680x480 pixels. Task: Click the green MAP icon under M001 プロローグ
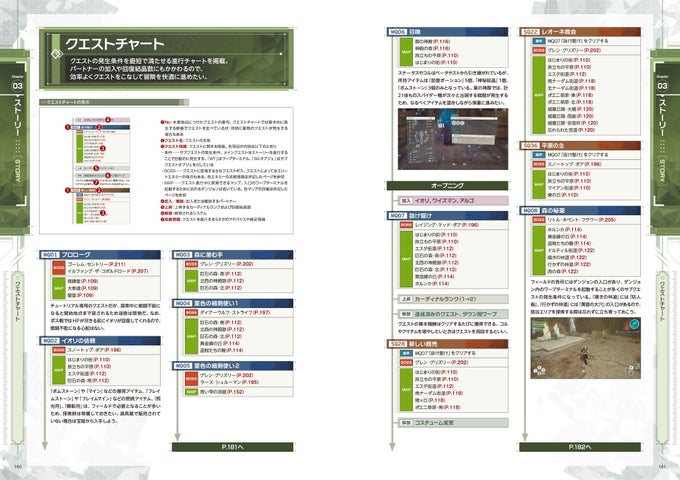click(x=59, y=288)
